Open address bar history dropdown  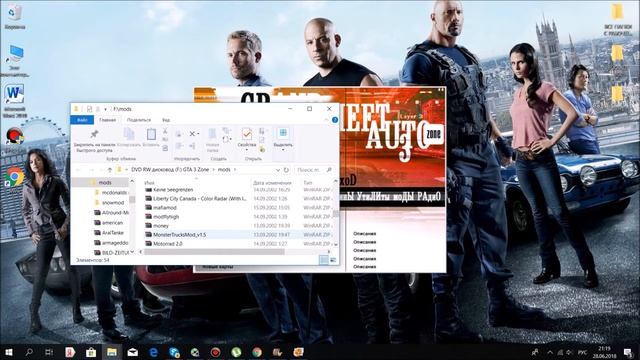click(278, 170)
